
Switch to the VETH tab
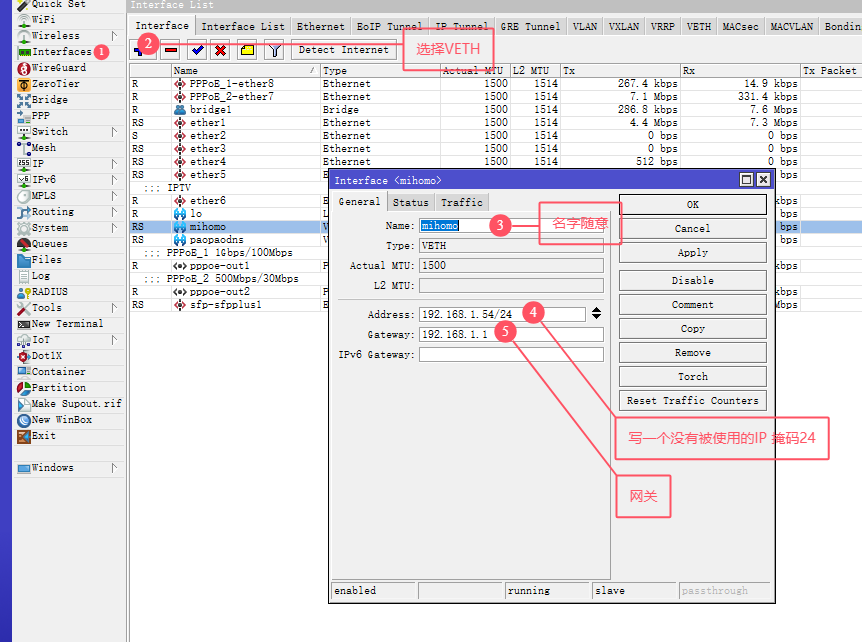coord(698,26)
